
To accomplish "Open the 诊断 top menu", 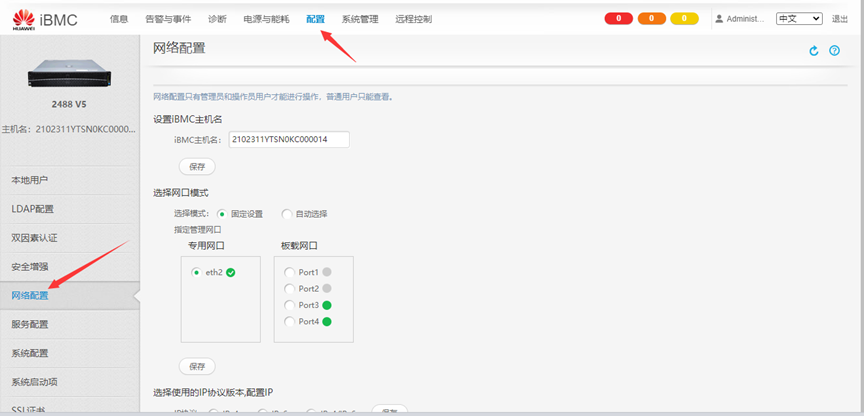I will tap(217, 19).
